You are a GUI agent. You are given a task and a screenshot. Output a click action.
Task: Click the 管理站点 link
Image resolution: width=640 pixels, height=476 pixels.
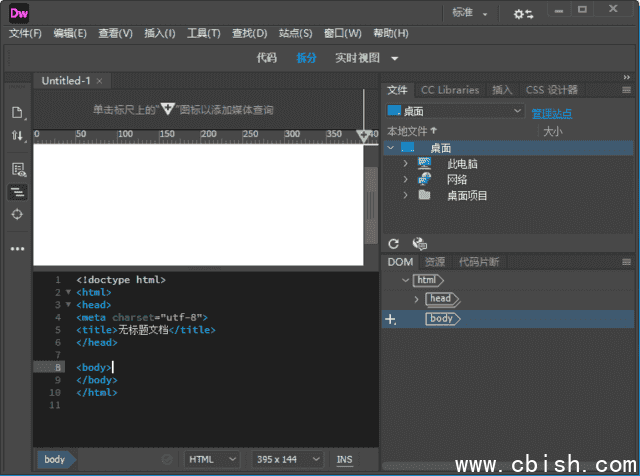[551, 113]
